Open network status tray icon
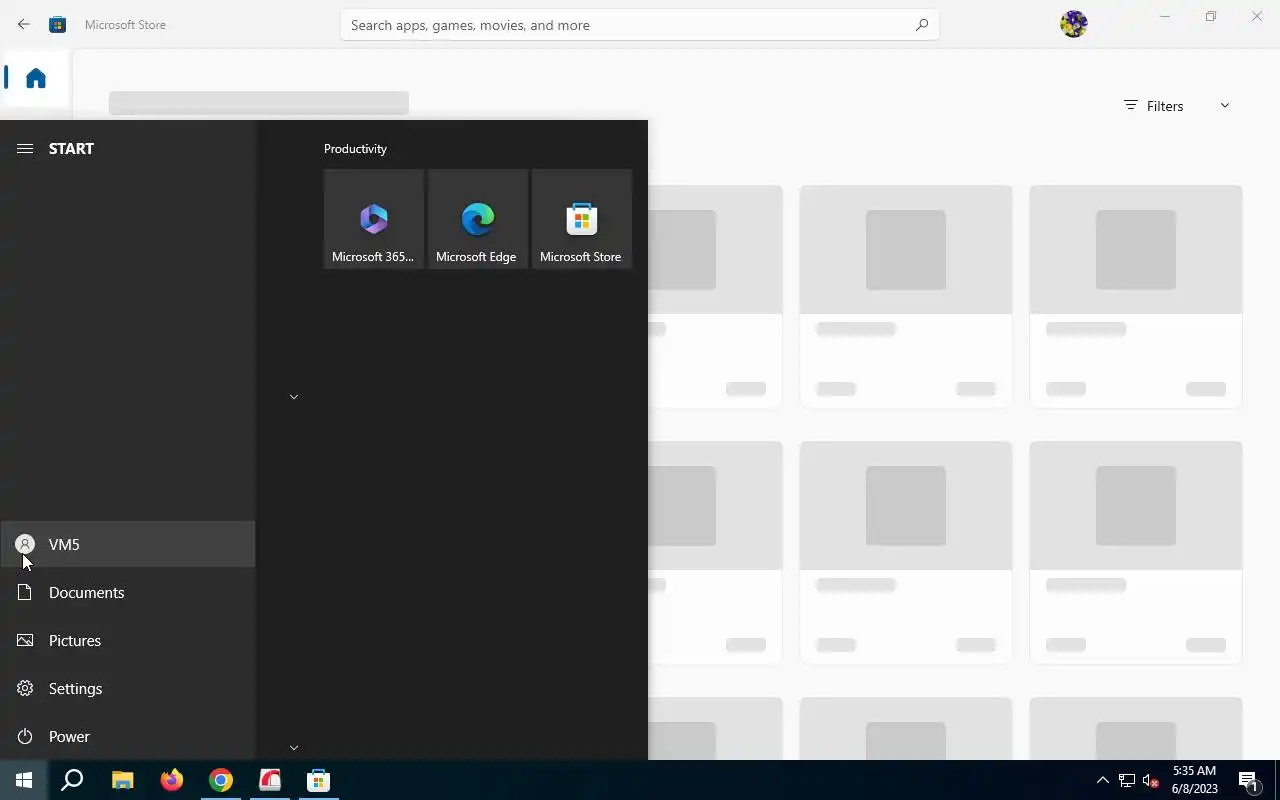This screenshot has width=1280, height=800. click(1127, 780)
